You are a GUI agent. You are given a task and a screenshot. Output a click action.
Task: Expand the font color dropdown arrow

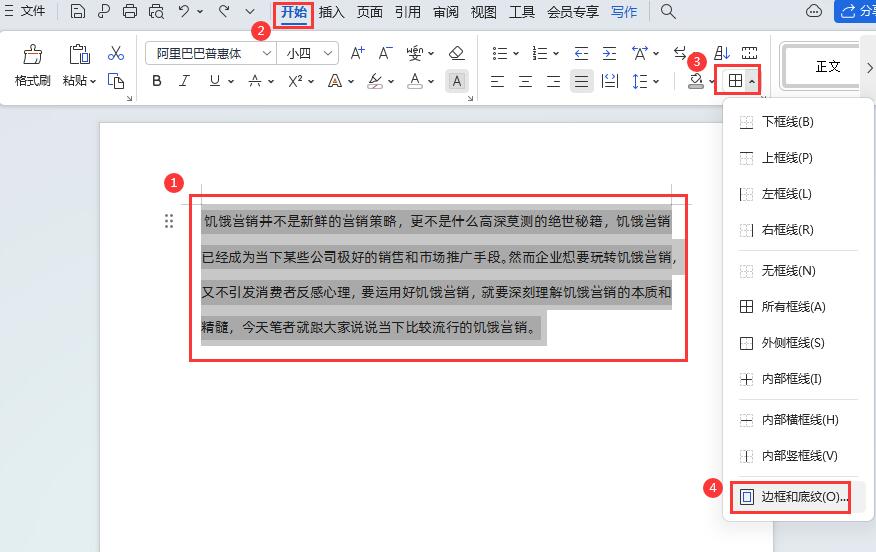pyautogui.click(x=431, y=82)
